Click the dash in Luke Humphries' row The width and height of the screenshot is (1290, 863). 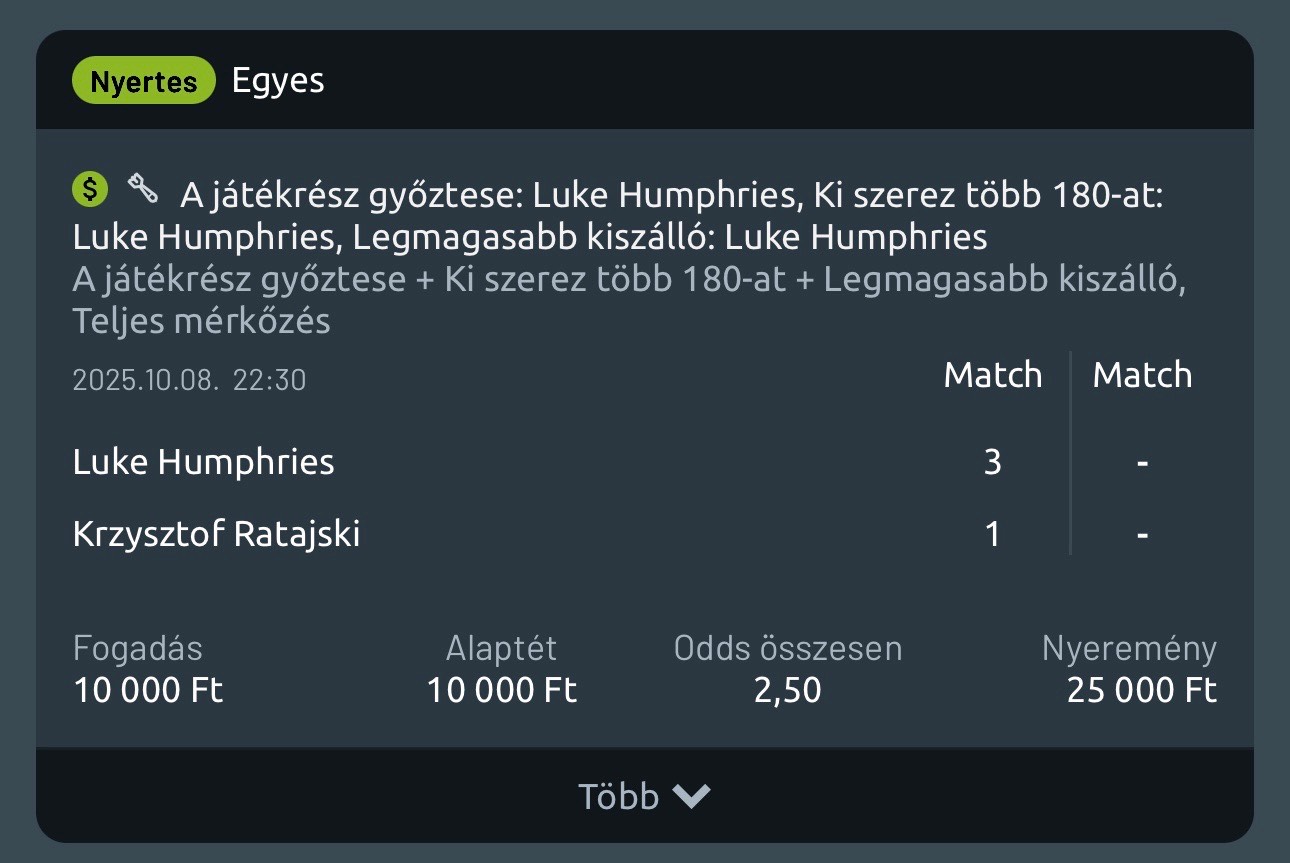[x=1142, y=462]
